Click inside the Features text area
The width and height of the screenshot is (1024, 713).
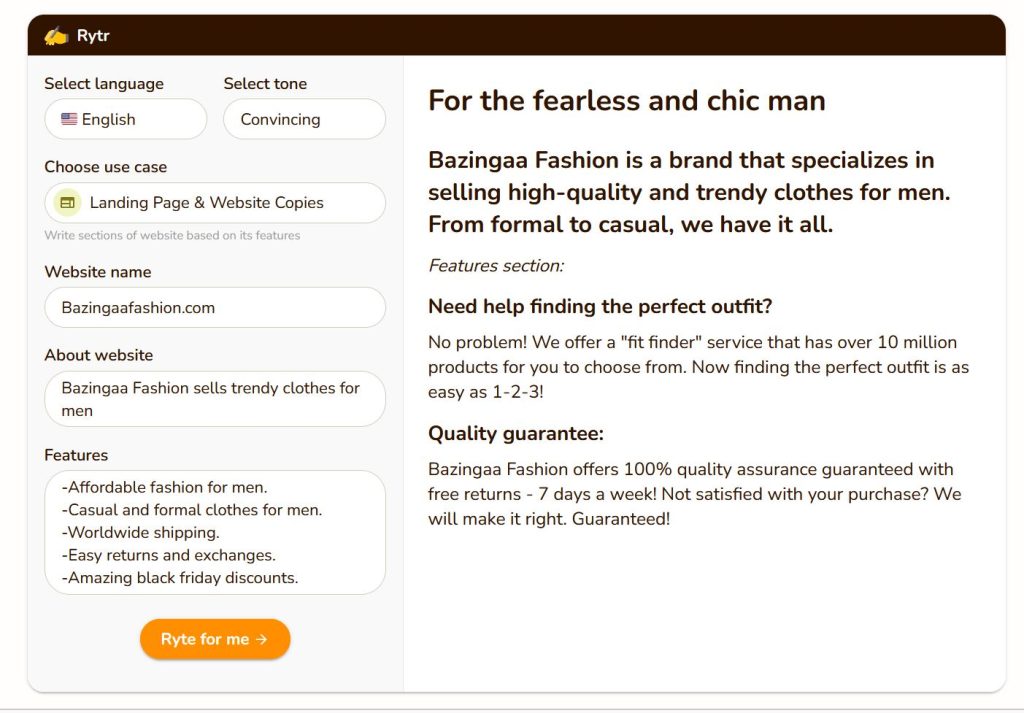[215, 533]
